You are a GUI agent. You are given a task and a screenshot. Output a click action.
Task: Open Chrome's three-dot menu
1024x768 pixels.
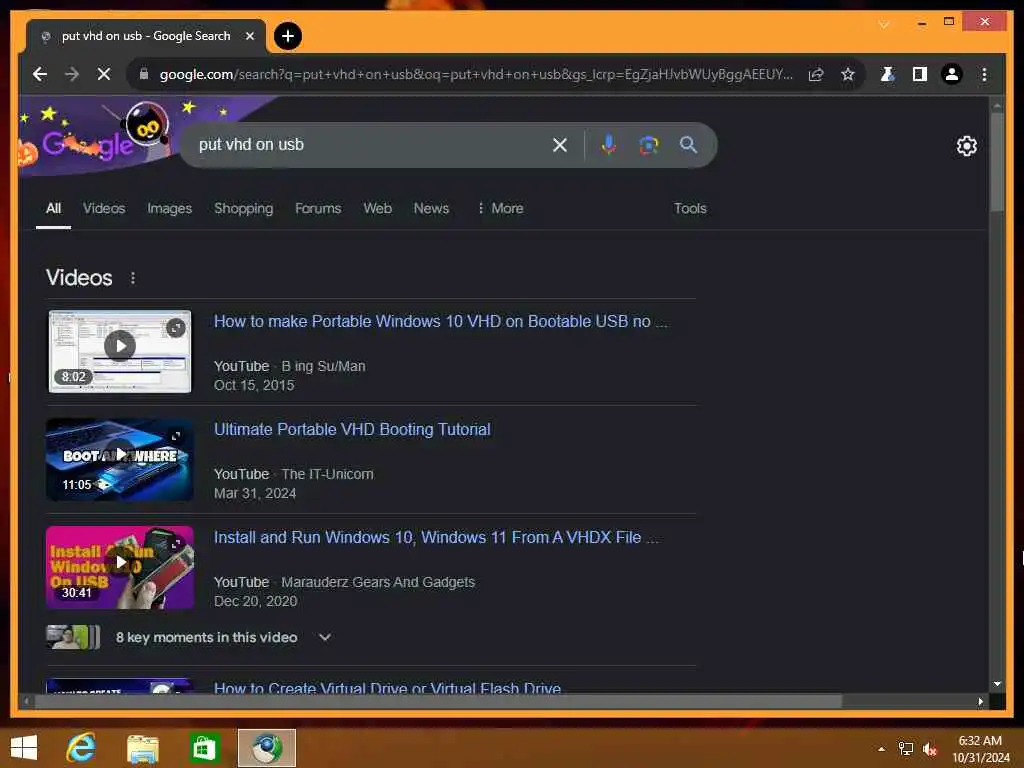tap(984, 74)
